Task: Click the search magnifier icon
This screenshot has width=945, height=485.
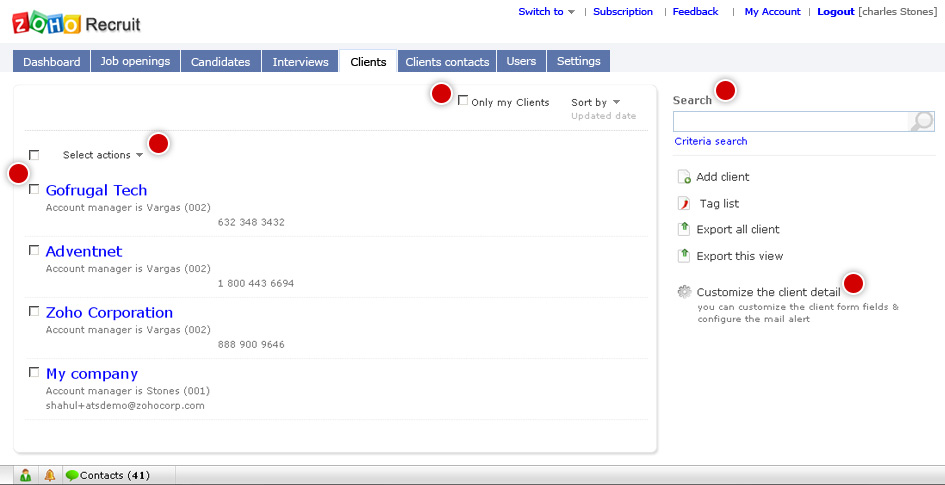Action: [921, 122]
